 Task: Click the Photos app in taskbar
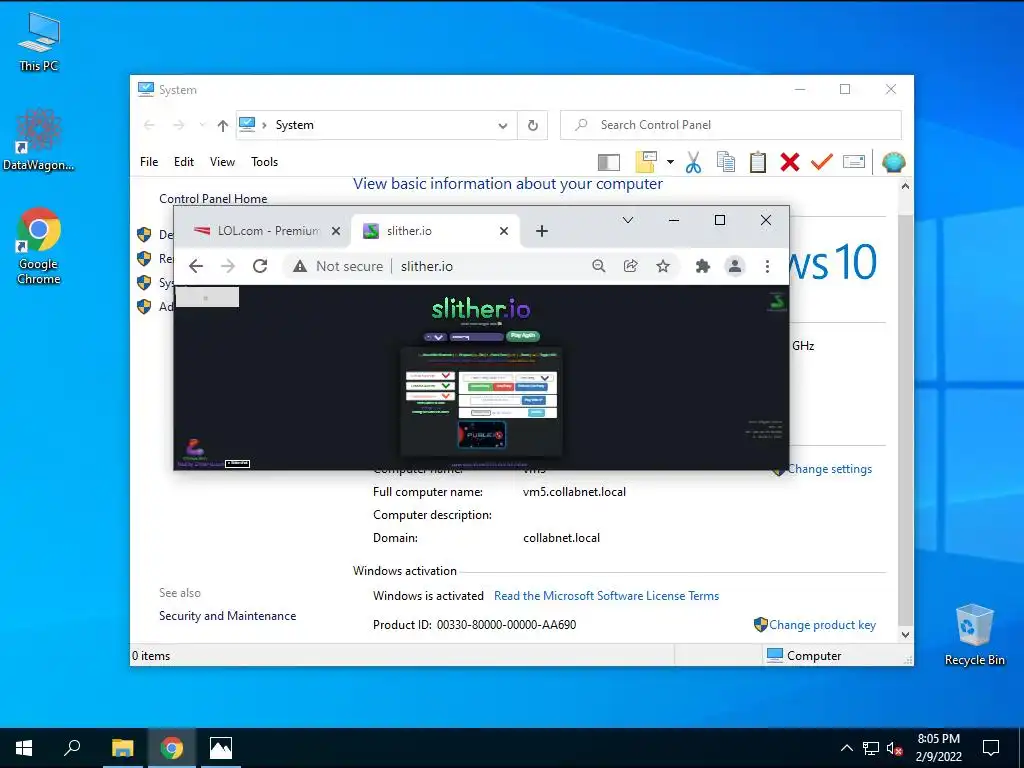[x=221, y=748]
